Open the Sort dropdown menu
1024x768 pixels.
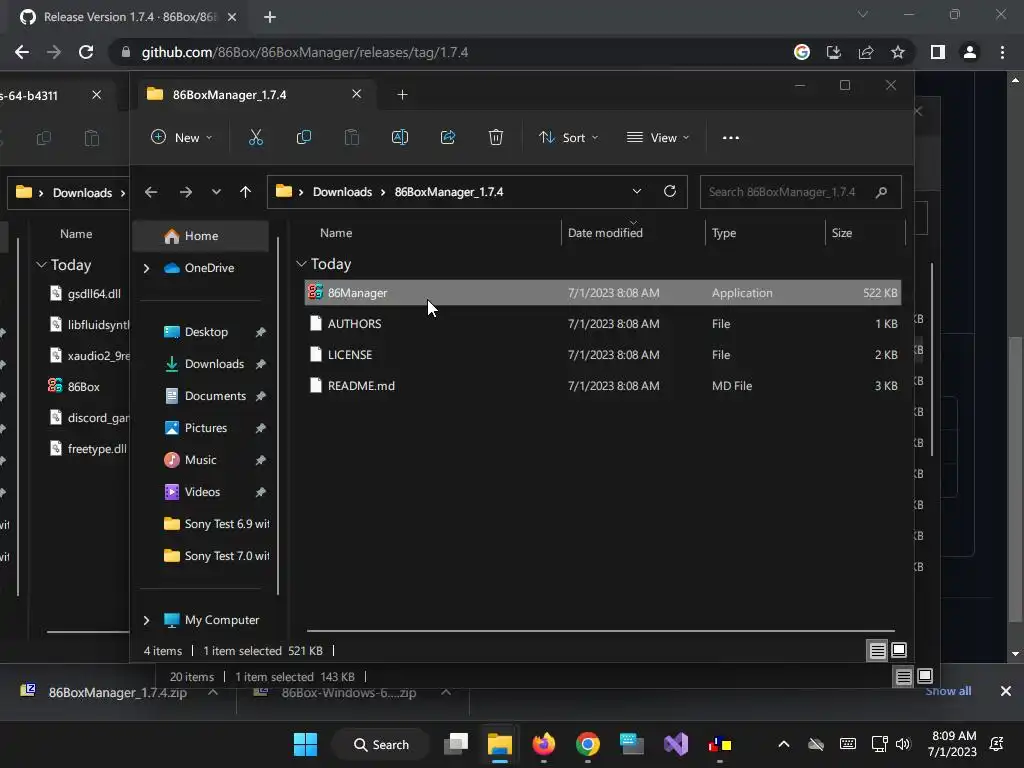(x=568, y=137)
